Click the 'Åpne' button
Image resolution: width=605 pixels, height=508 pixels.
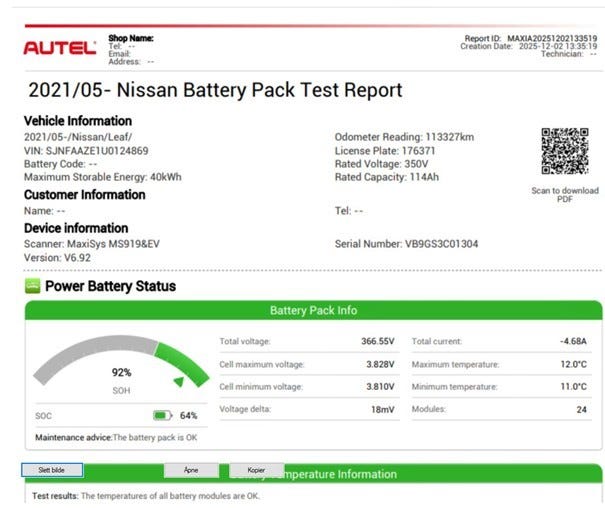(x=191, y=470)
